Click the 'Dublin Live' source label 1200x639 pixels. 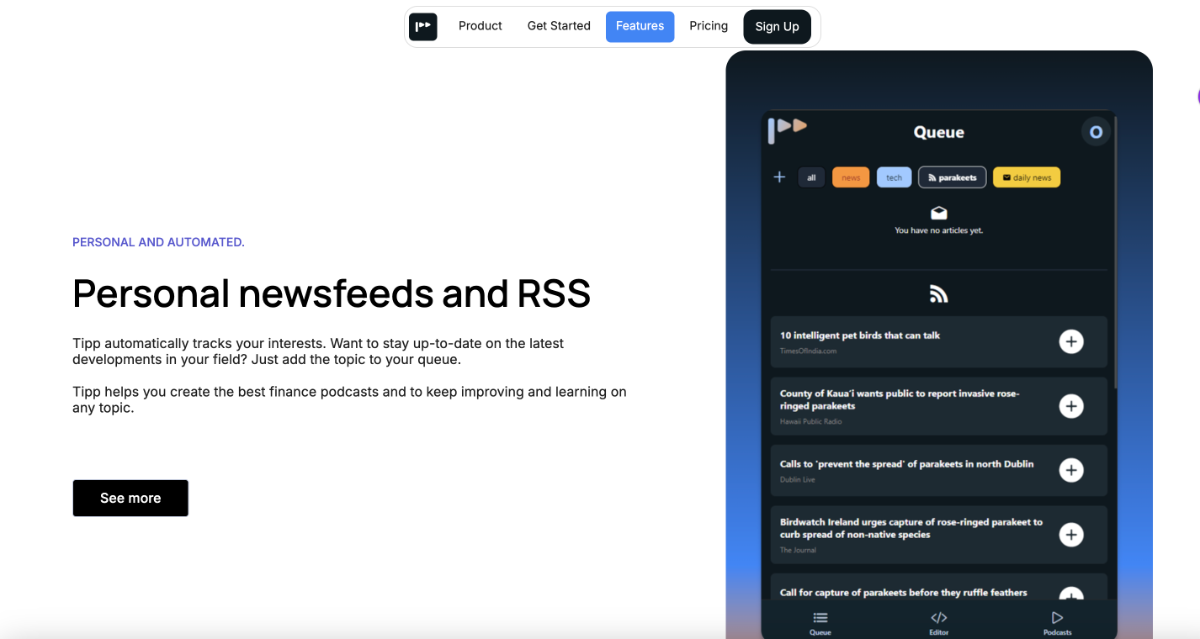[x=797, y=480]
